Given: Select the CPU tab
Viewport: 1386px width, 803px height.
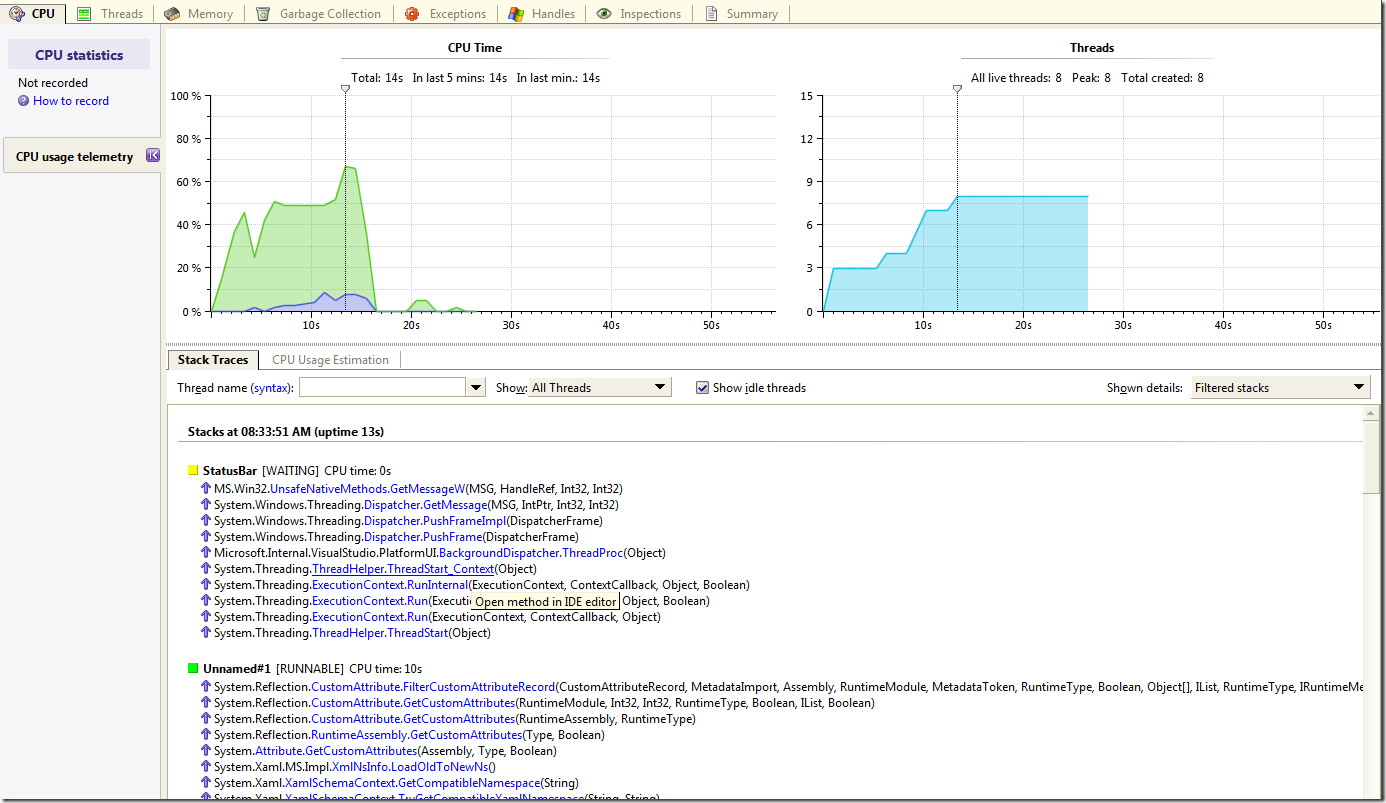Looking at the screenshot, I should tap(33, 14).
